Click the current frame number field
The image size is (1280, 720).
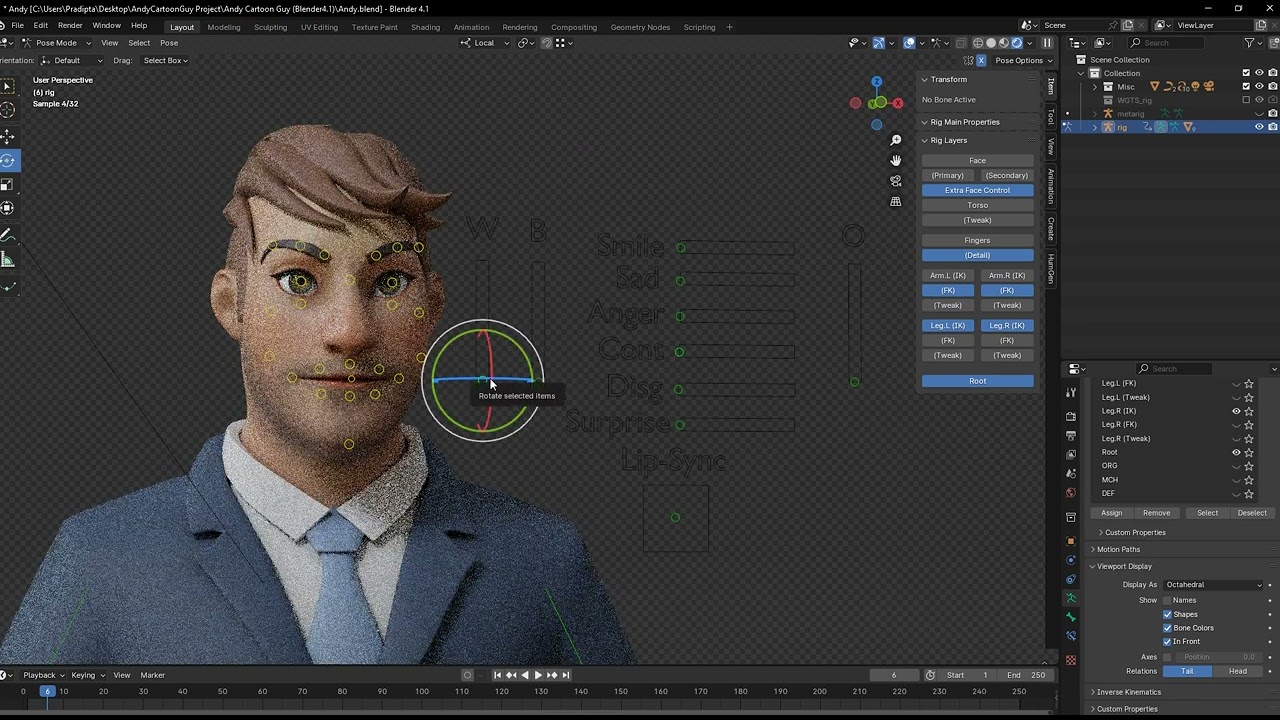pyautogui.click(x=894, y=675)
